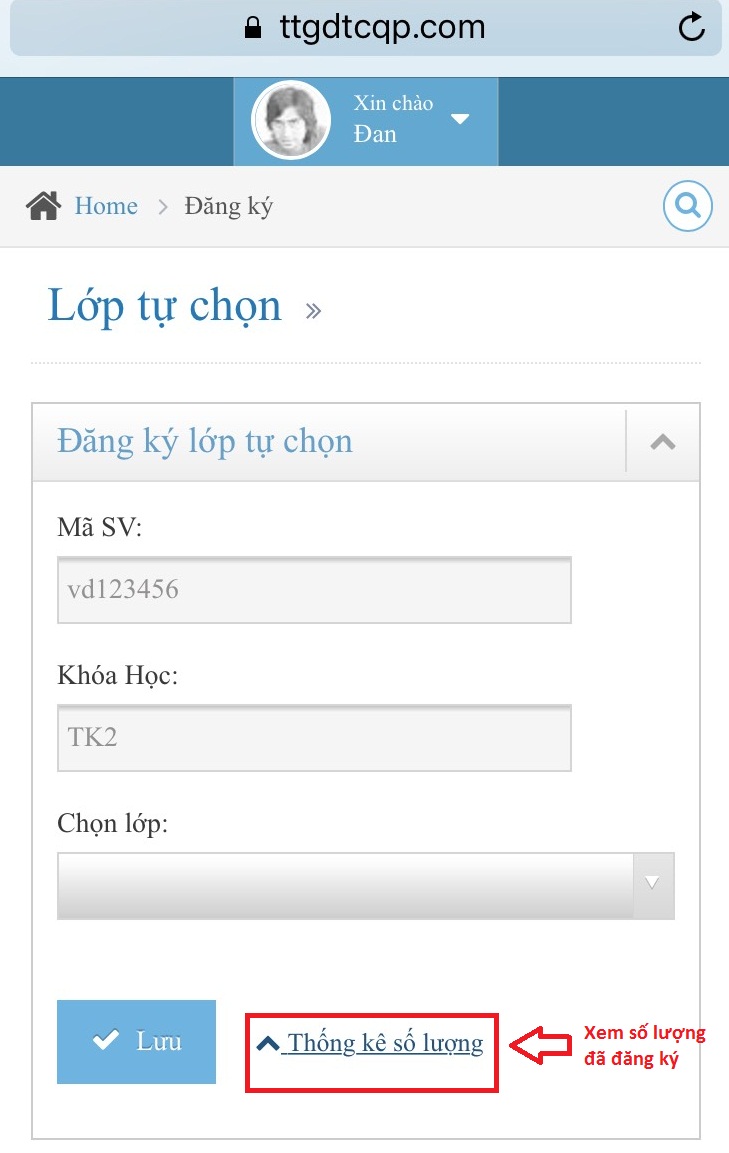The height and width of the screenshot is (1153, 729).
Task: Click the up caret icon before Thống kê
Action: (268, 1043)
